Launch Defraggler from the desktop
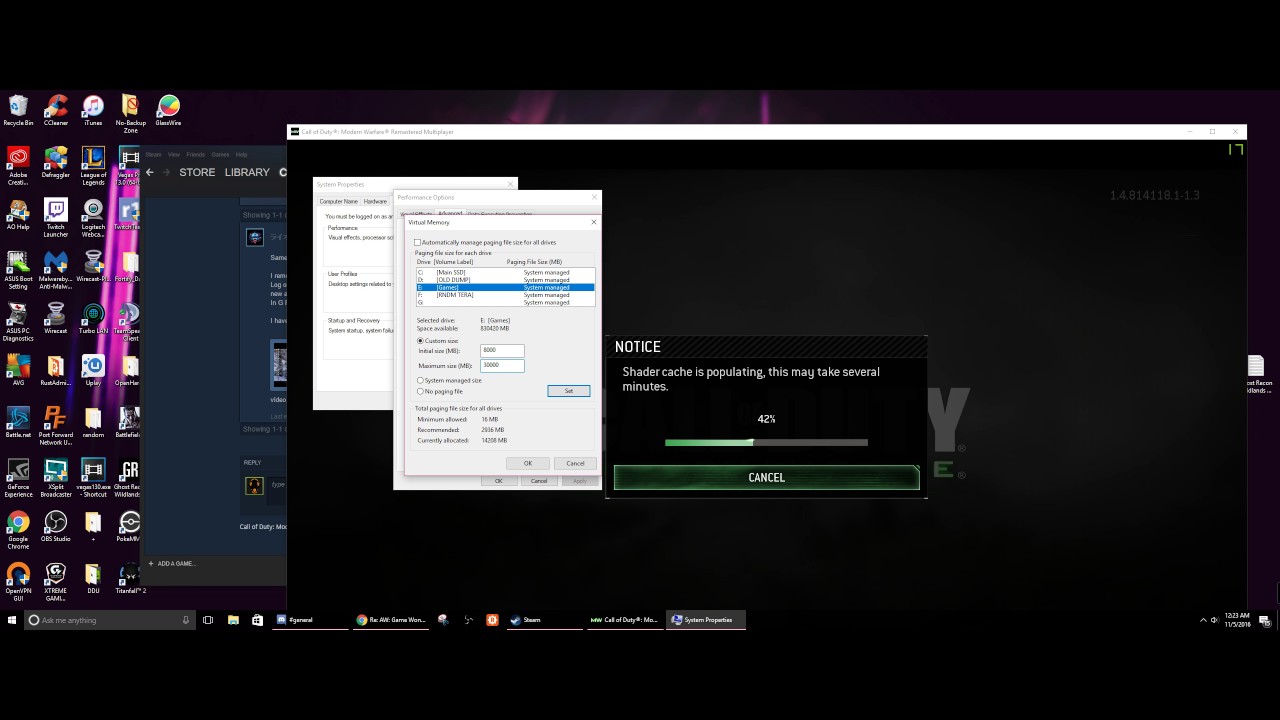Image resolution: width=1280 pixels, height=720 pixels. pyautogui.click(x=56, y=163)
